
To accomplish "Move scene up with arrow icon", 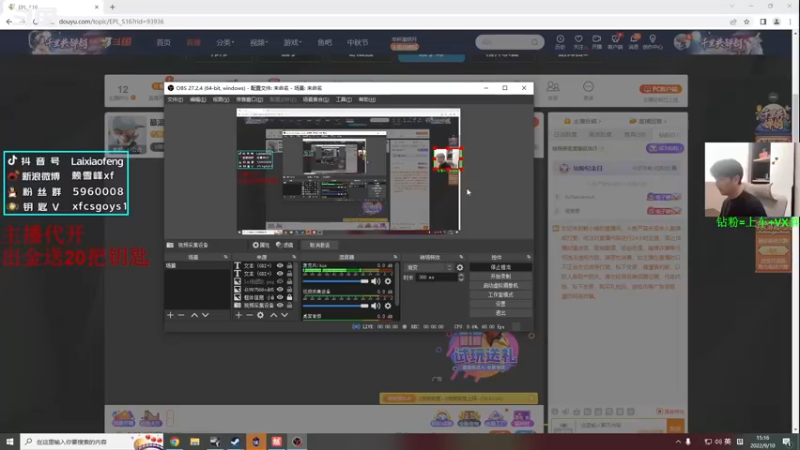I will 194,315.
